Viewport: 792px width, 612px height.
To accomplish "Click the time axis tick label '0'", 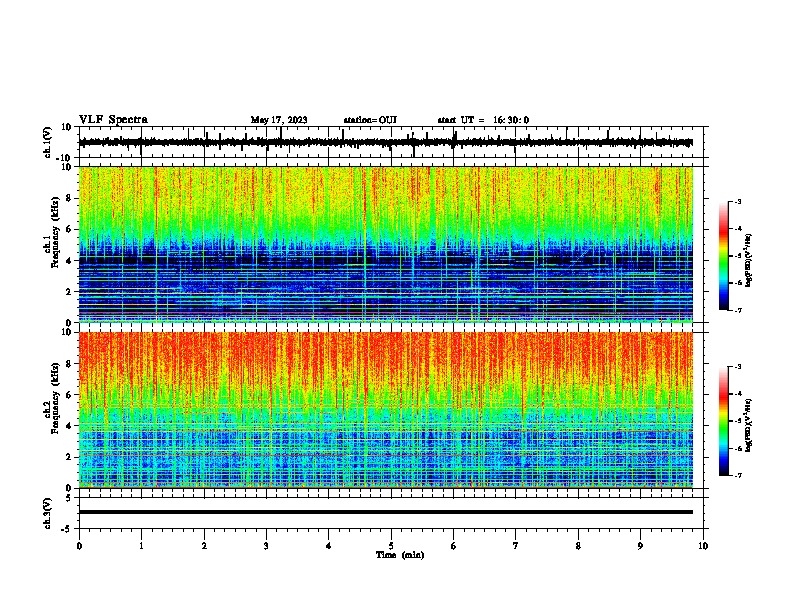I will pyautogui.click(x=79, y=546).
